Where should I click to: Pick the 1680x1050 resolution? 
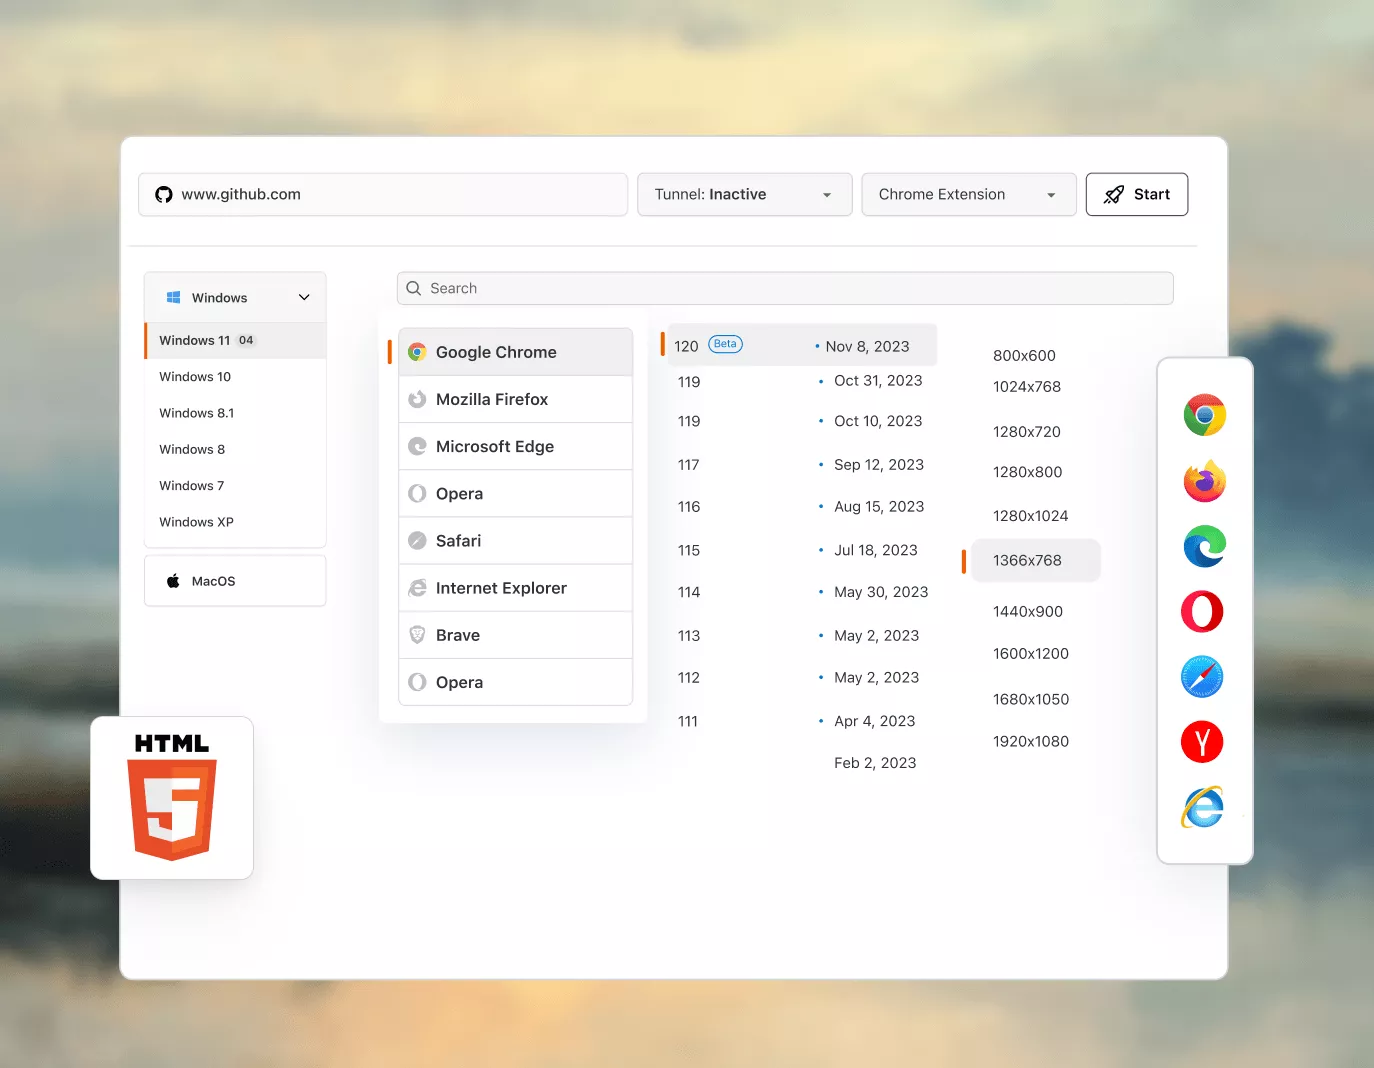[1031, 700]
